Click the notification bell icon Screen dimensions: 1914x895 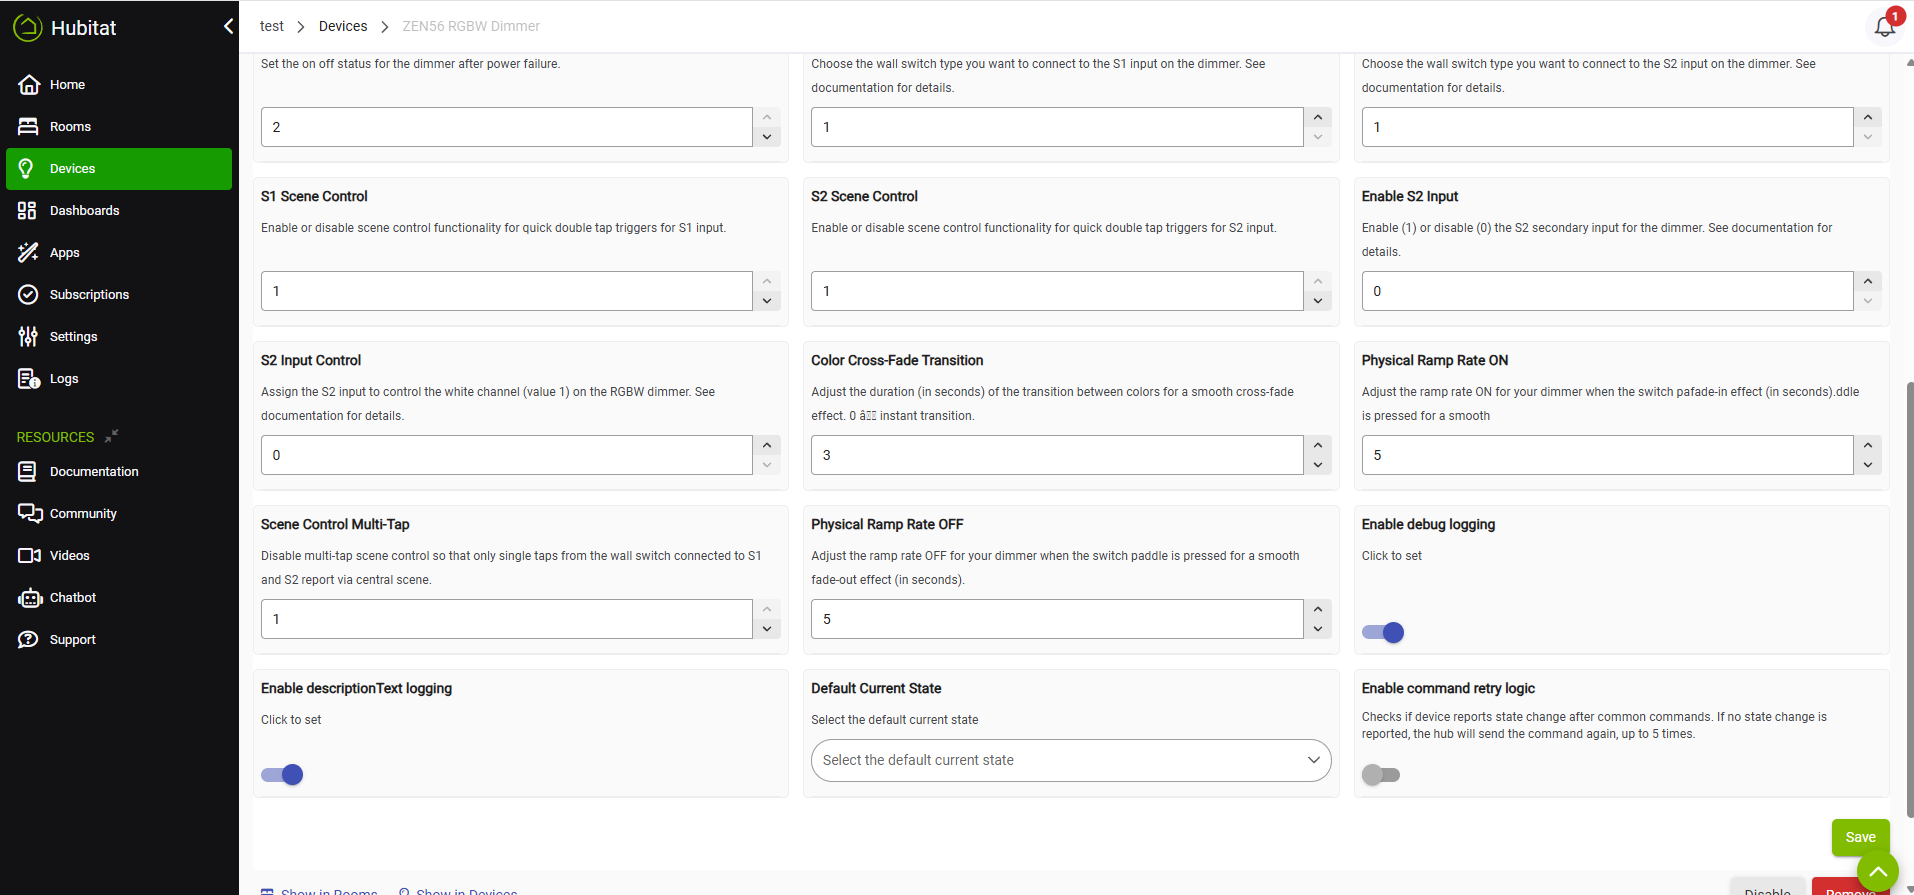click(1884, 27)
